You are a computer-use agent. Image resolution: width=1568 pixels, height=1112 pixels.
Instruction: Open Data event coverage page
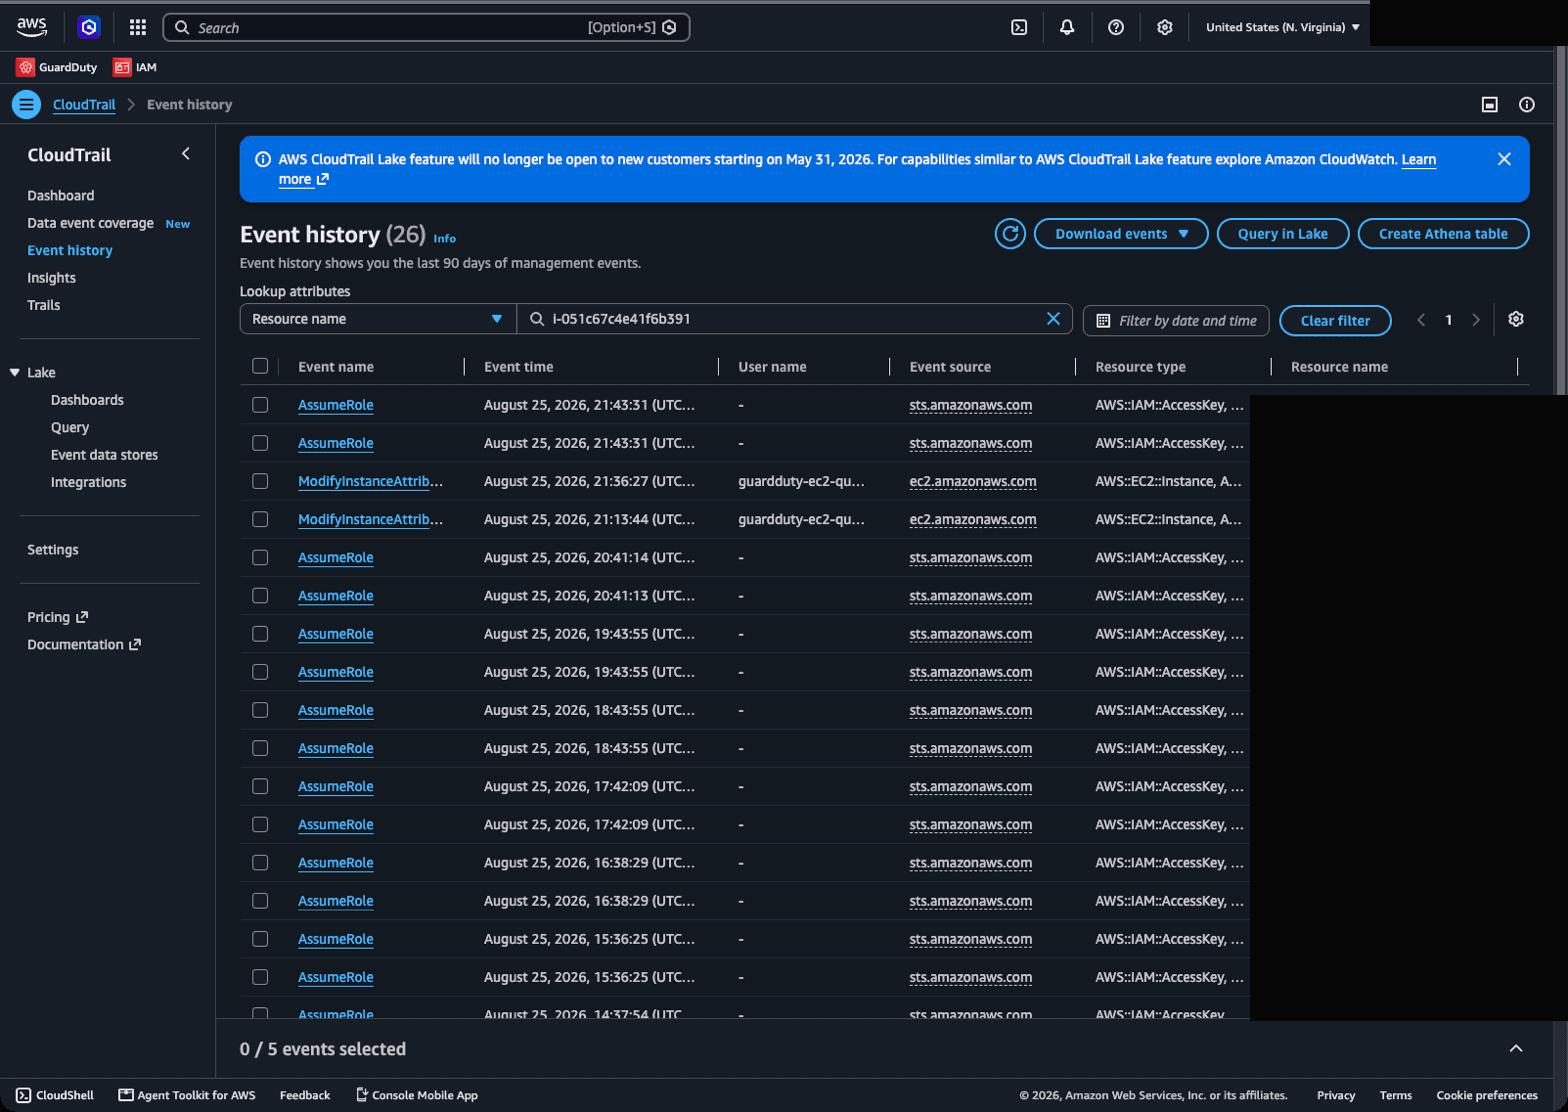point(90,223)
